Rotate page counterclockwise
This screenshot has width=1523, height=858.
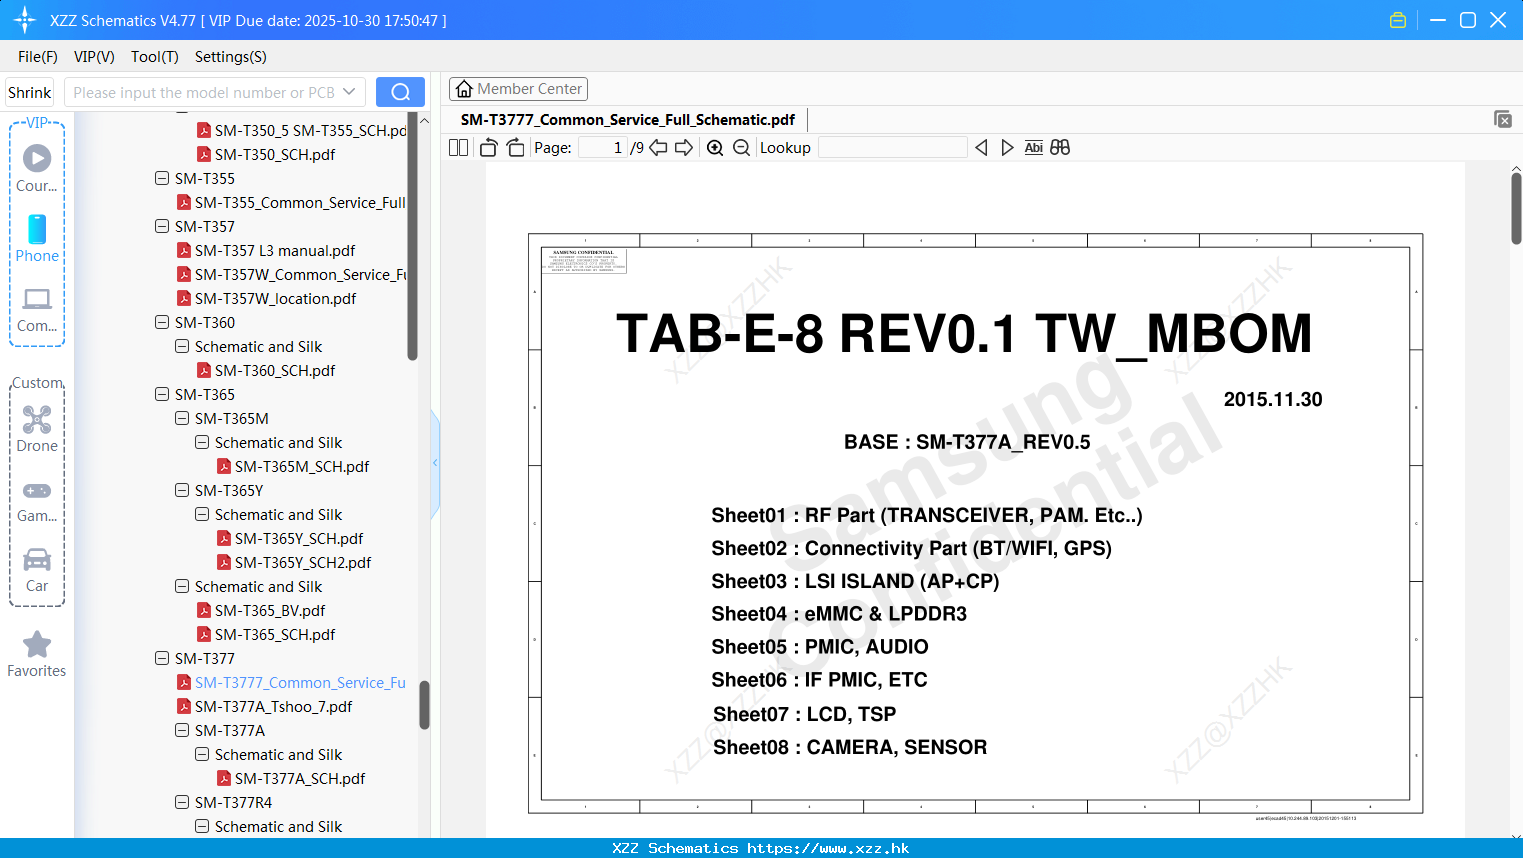point(488,147)
